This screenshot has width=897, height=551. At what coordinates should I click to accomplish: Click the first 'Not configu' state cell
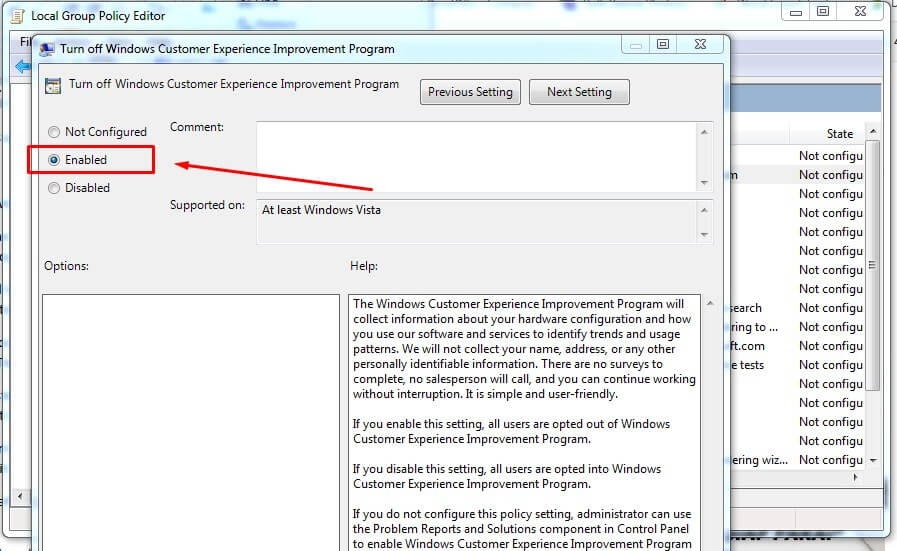(831, 156)
